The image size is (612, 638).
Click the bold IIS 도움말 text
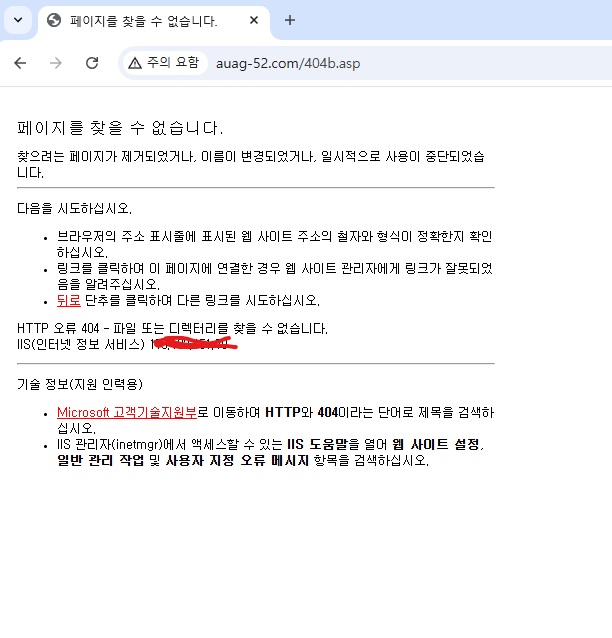coord(317,444)
